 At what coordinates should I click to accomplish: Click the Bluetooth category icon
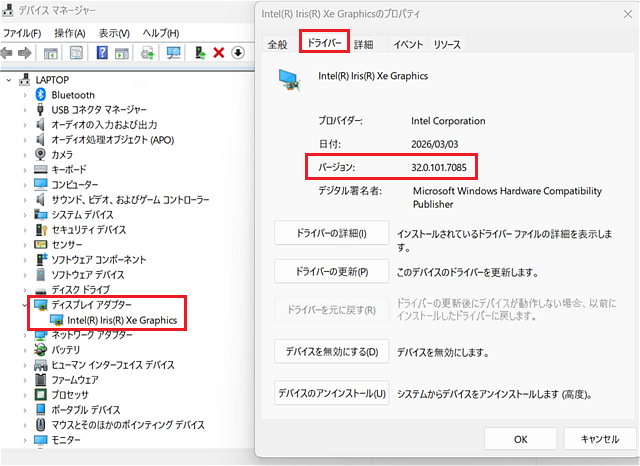40,95
